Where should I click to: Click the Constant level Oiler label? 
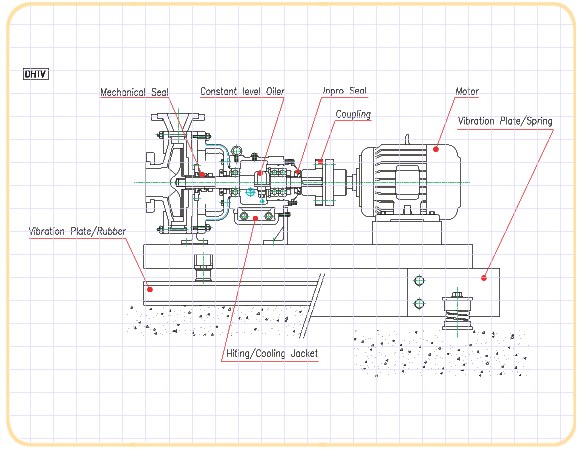click(242, 91)
